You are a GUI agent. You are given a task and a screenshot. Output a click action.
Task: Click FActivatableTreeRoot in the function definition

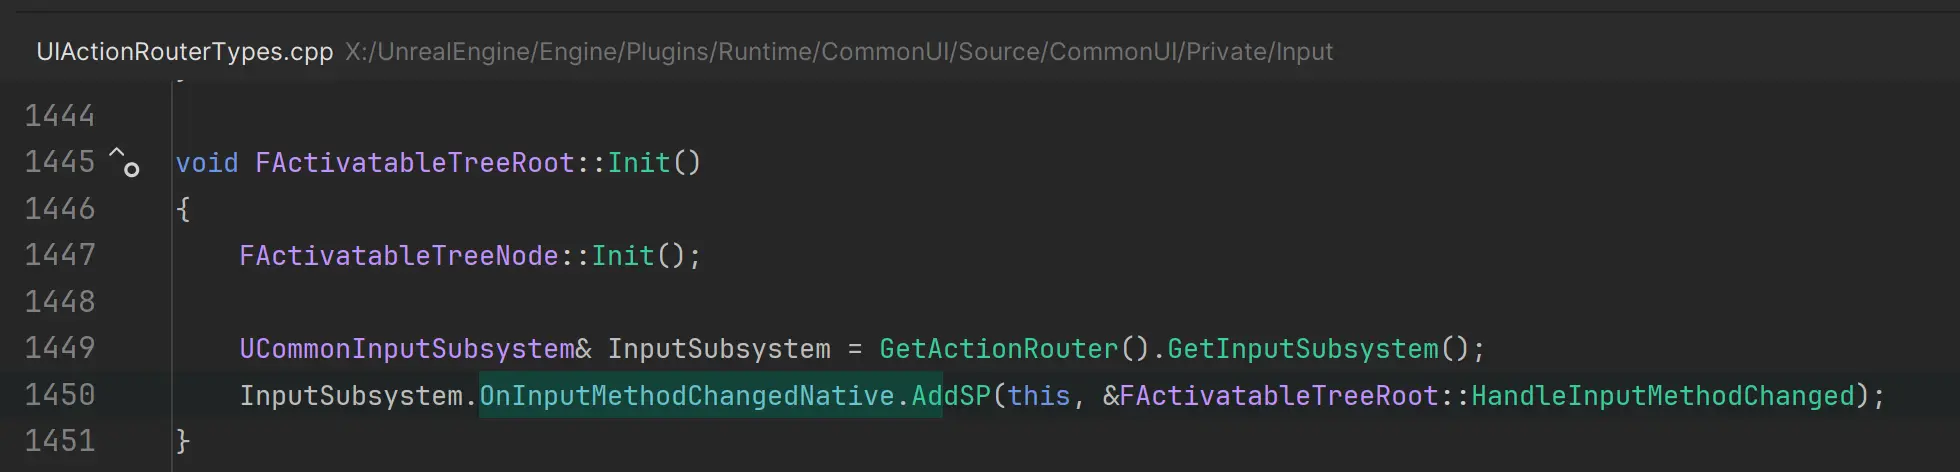pos(415,163)
